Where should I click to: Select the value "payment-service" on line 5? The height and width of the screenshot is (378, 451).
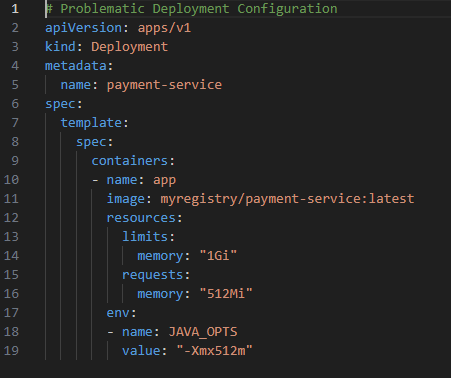point(164,85)
